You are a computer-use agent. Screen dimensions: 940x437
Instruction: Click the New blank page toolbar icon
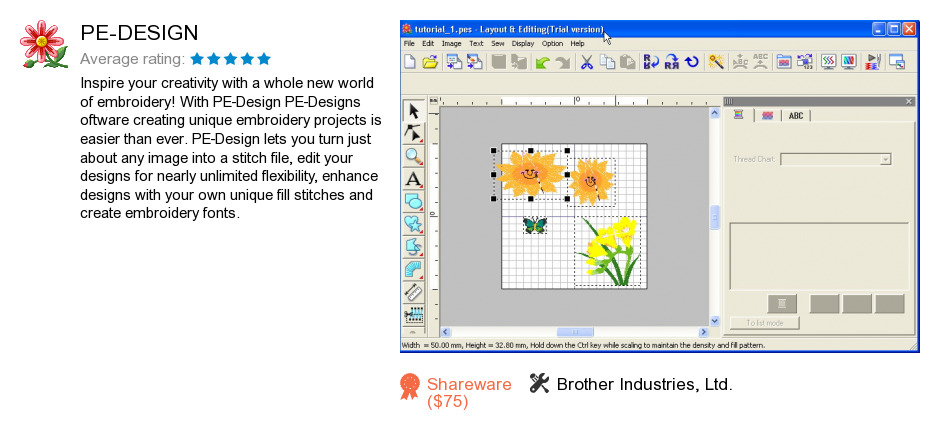click(x=410, y=62)
